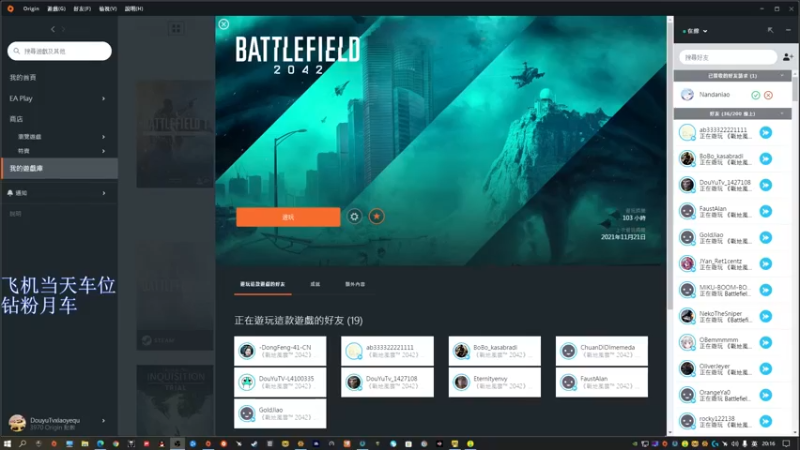Open the DouyuTvxiaoyequ profile menu chevron
This screenshot has width=800, height=450.
pos(104,421)
